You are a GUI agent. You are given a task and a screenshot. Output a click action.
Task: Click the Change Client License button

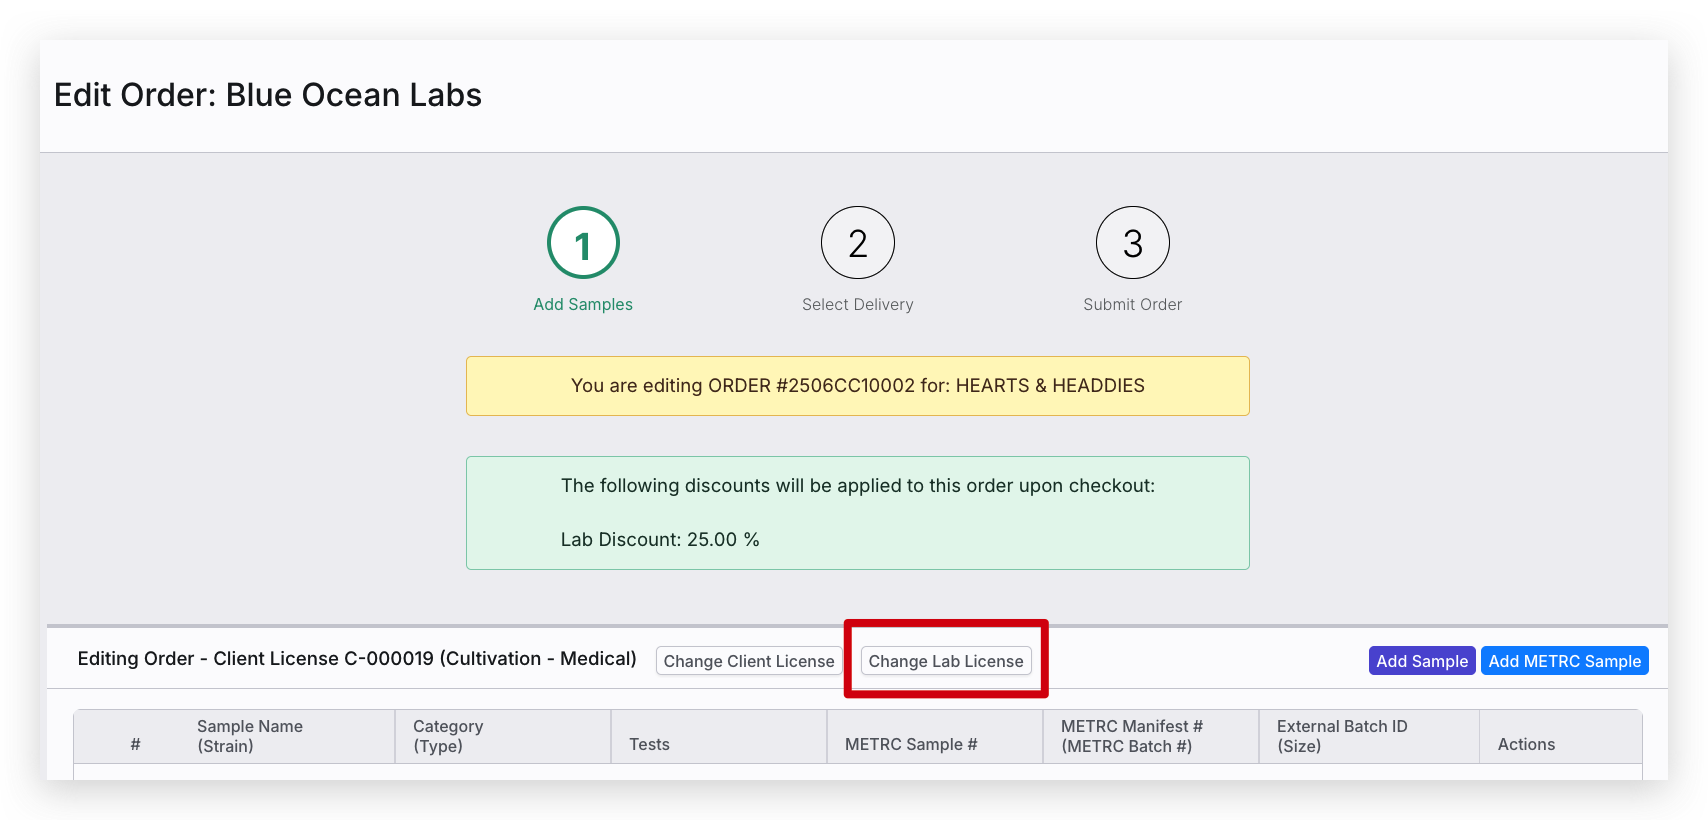click(749, 661)
